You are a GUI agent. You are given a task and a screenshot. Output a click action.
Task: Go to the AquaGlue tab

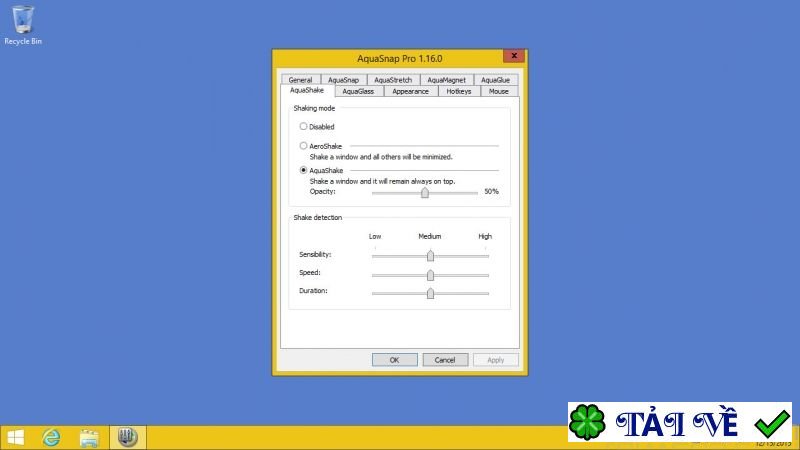pos(495,80)
